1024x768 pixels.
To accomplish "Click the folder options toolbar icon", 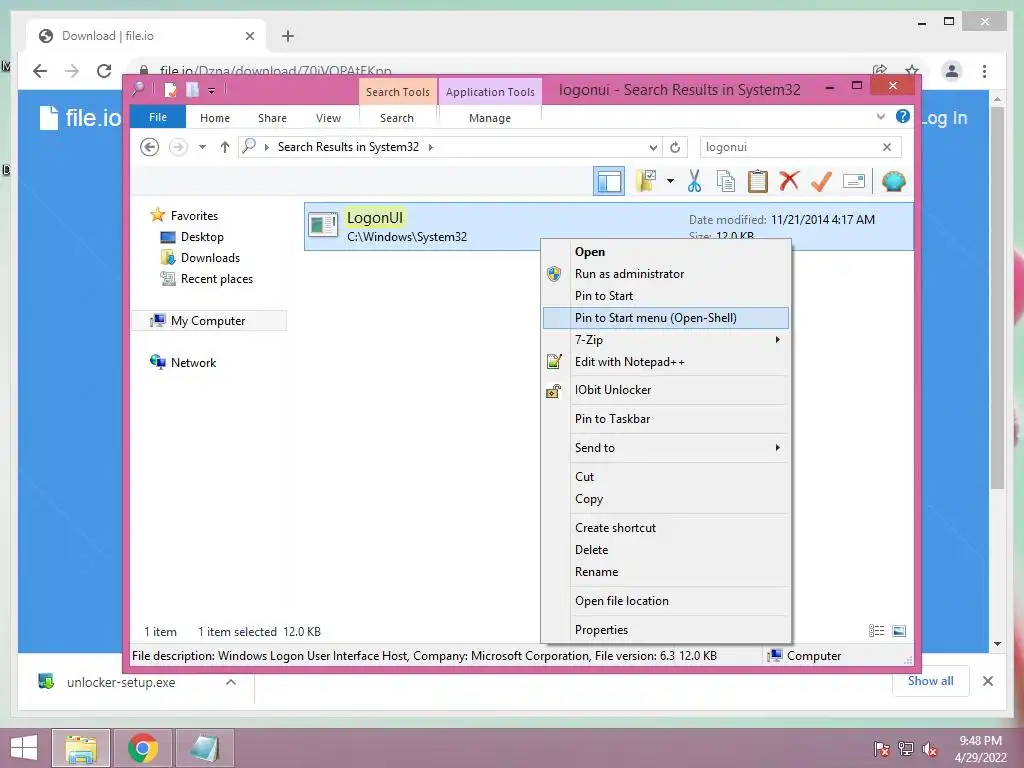I will (647, 182).
